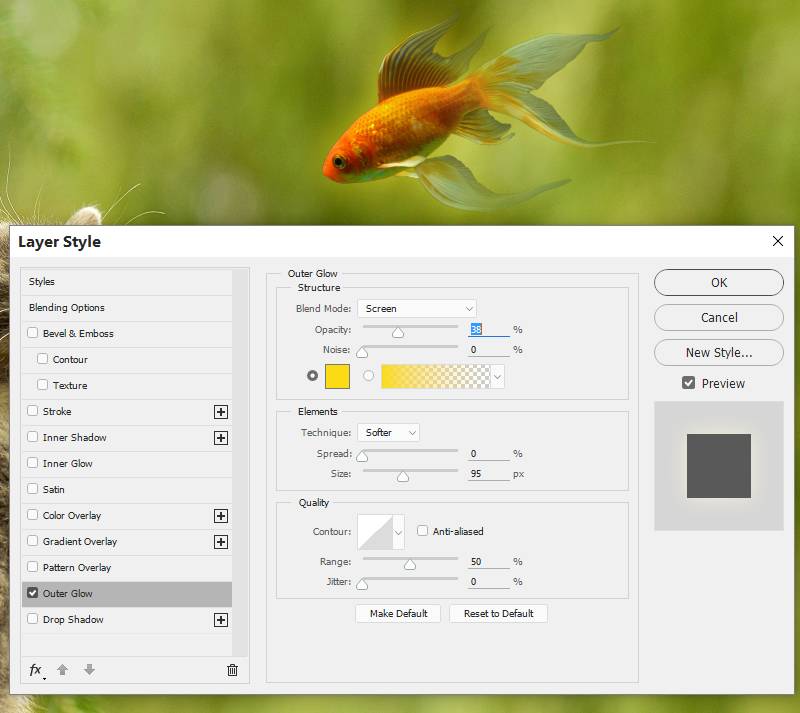The height and width of the screenshot is (713, 800).
Task: Uncheck the Preview checkbox
Action: [x=688, y=383]
